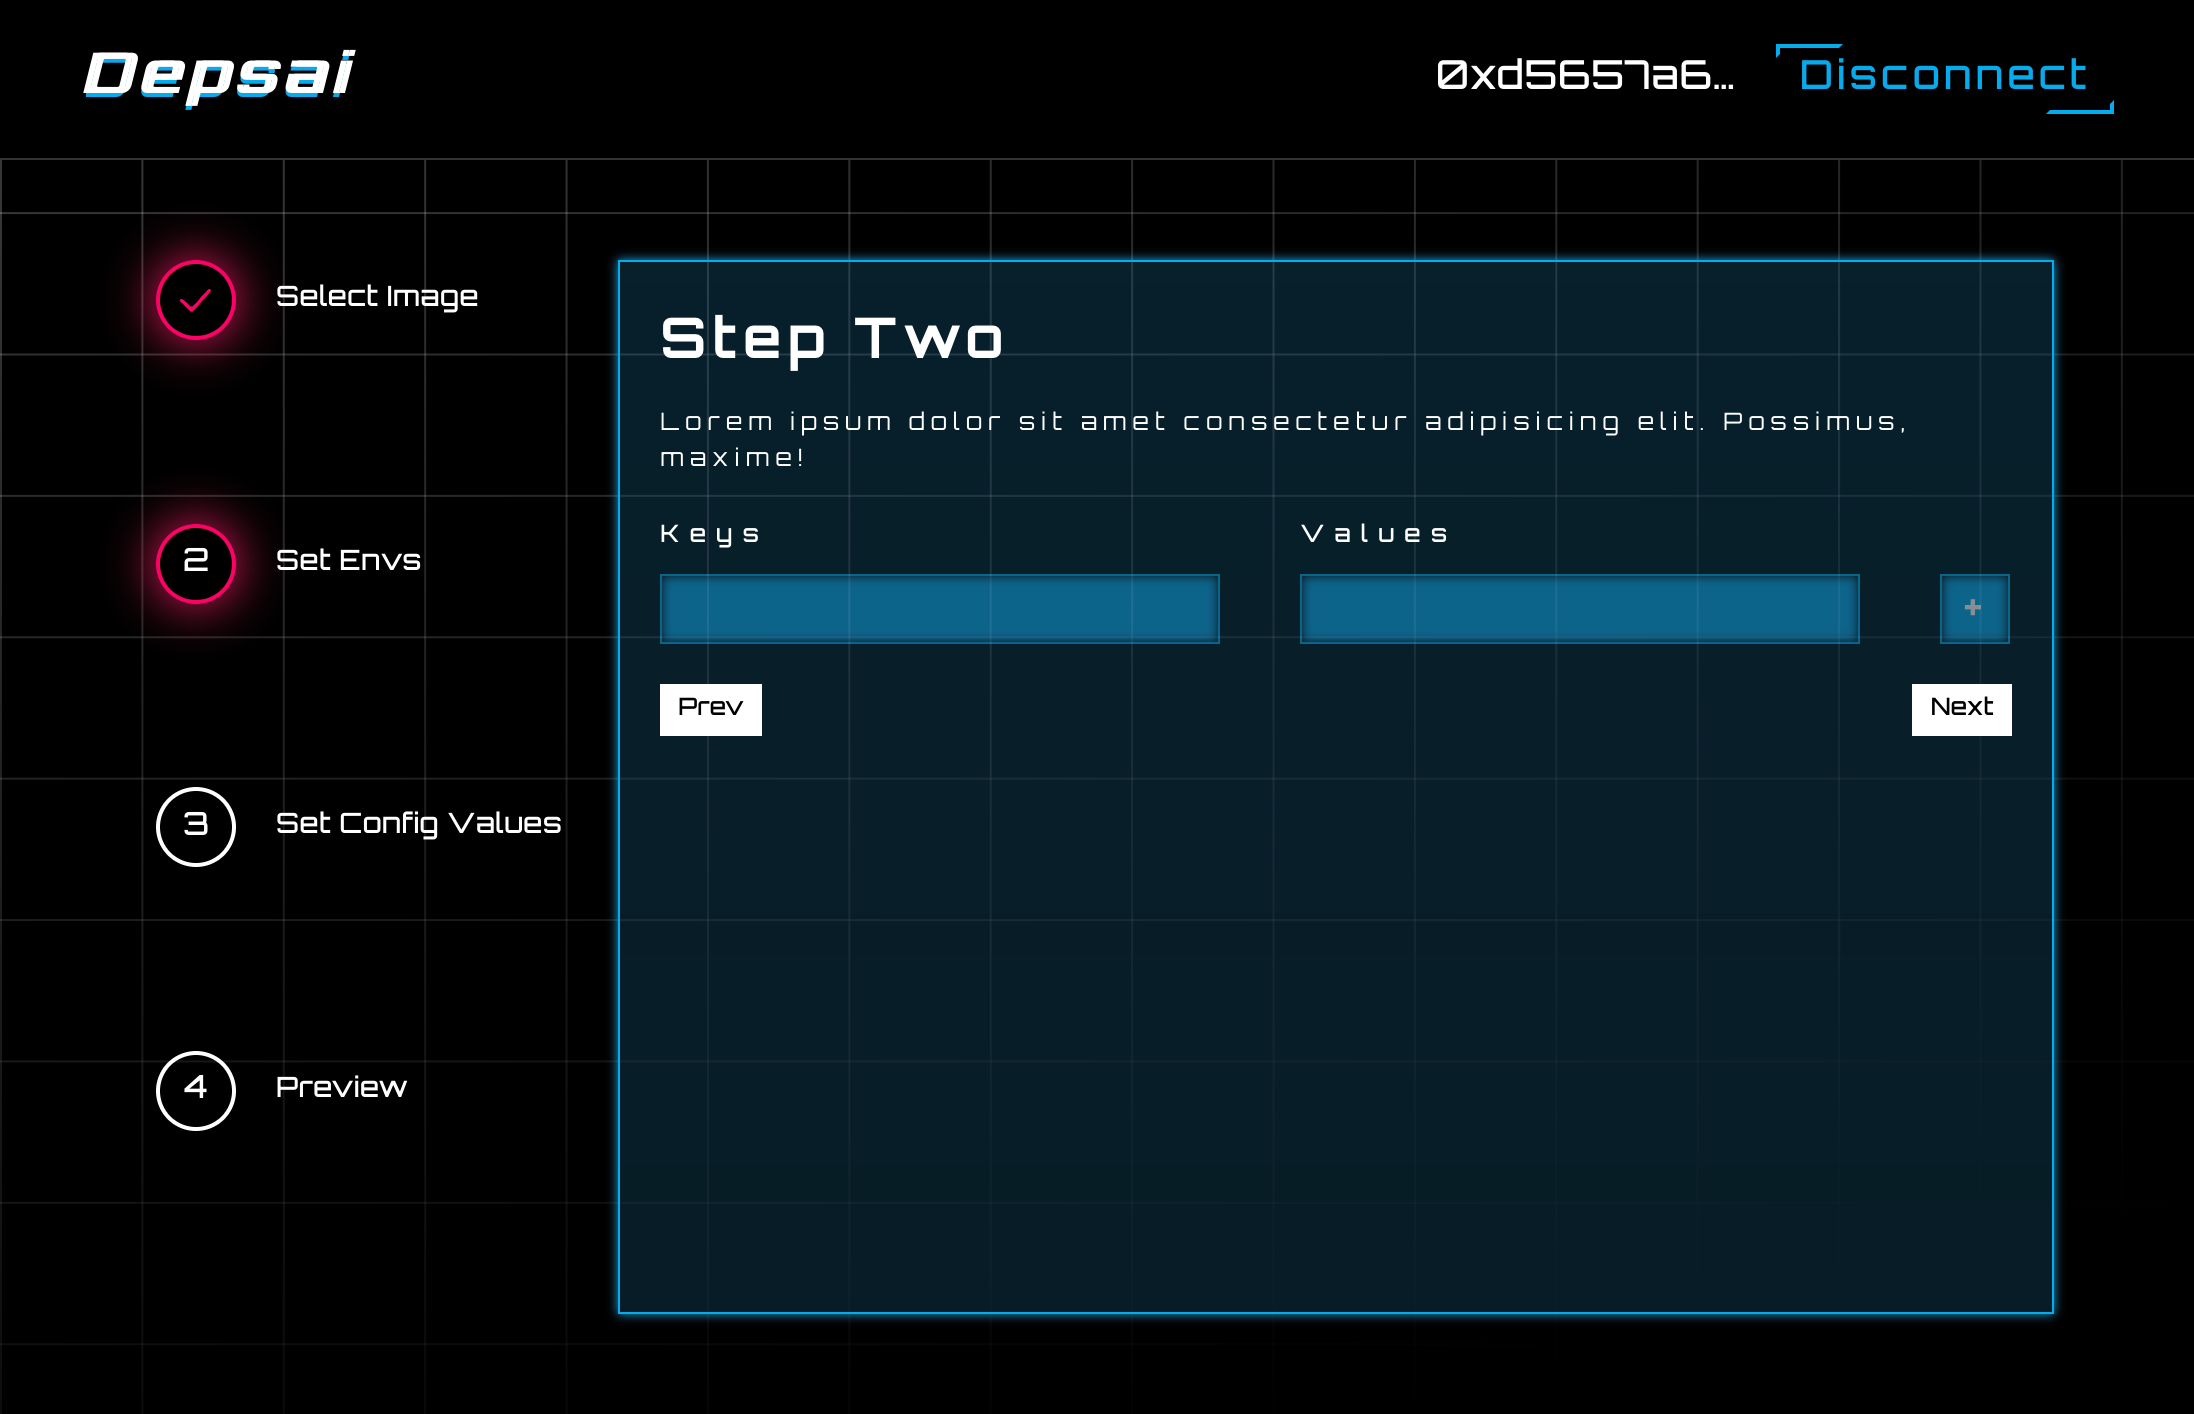Proceed with the Next button

coord(1961,709)
